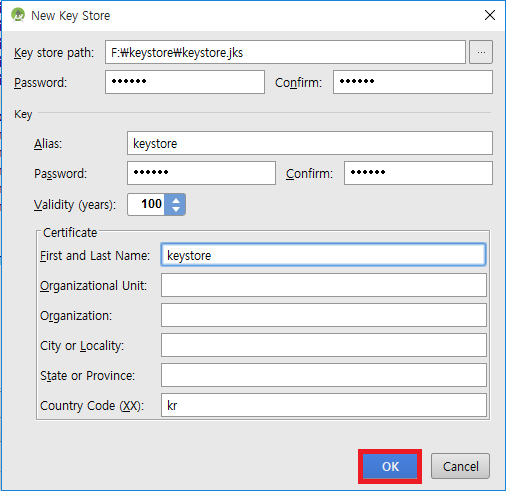Click the Alias input field

pyautogui.click(x=310, y=143)
